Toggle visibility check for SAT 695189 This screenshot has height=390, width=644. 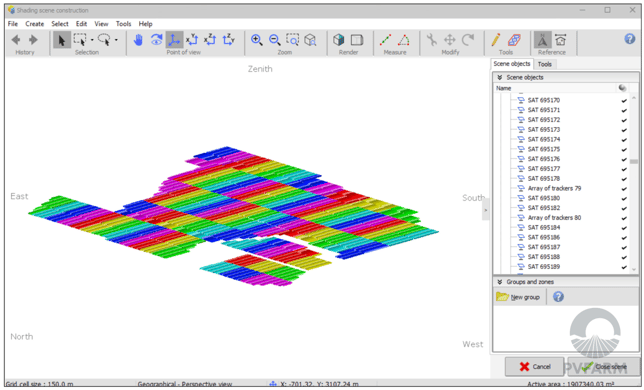[624, 267]
